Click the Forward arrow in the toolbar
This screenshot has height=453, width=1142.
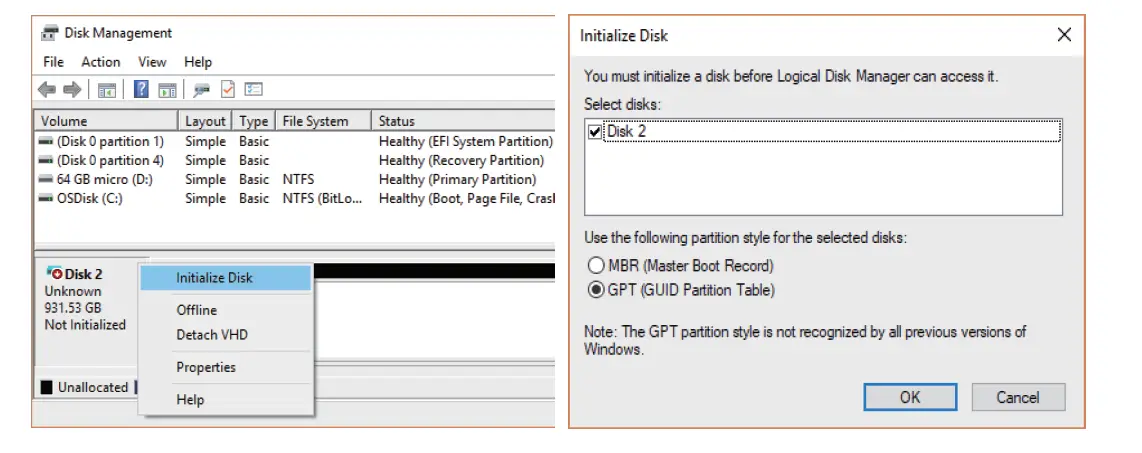tap(71, 90)
